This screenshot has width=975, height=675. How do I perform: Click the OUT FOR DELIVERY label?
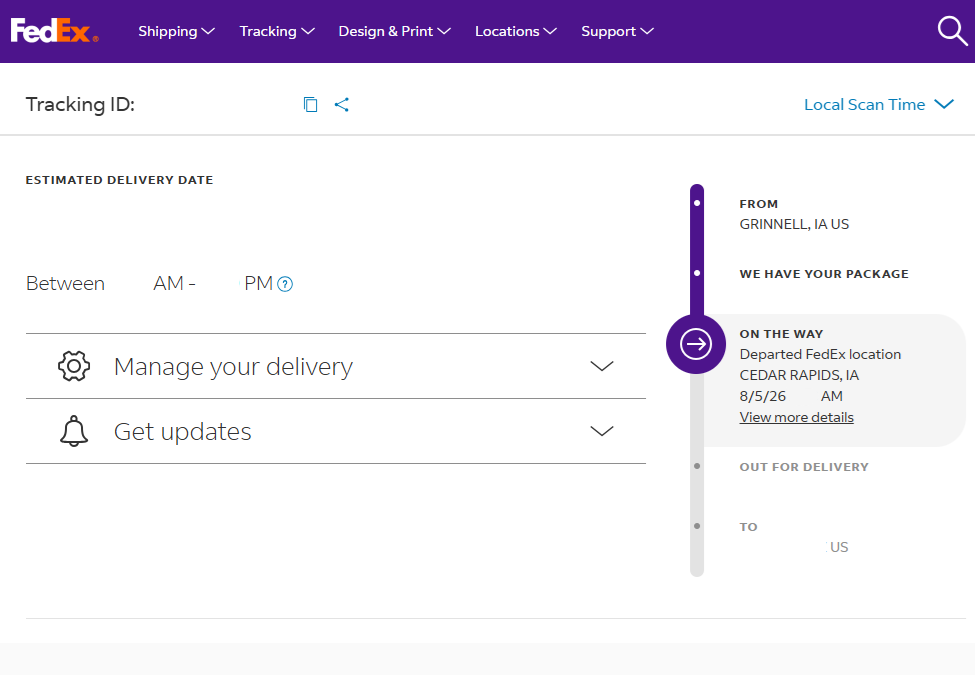[804, 467]
